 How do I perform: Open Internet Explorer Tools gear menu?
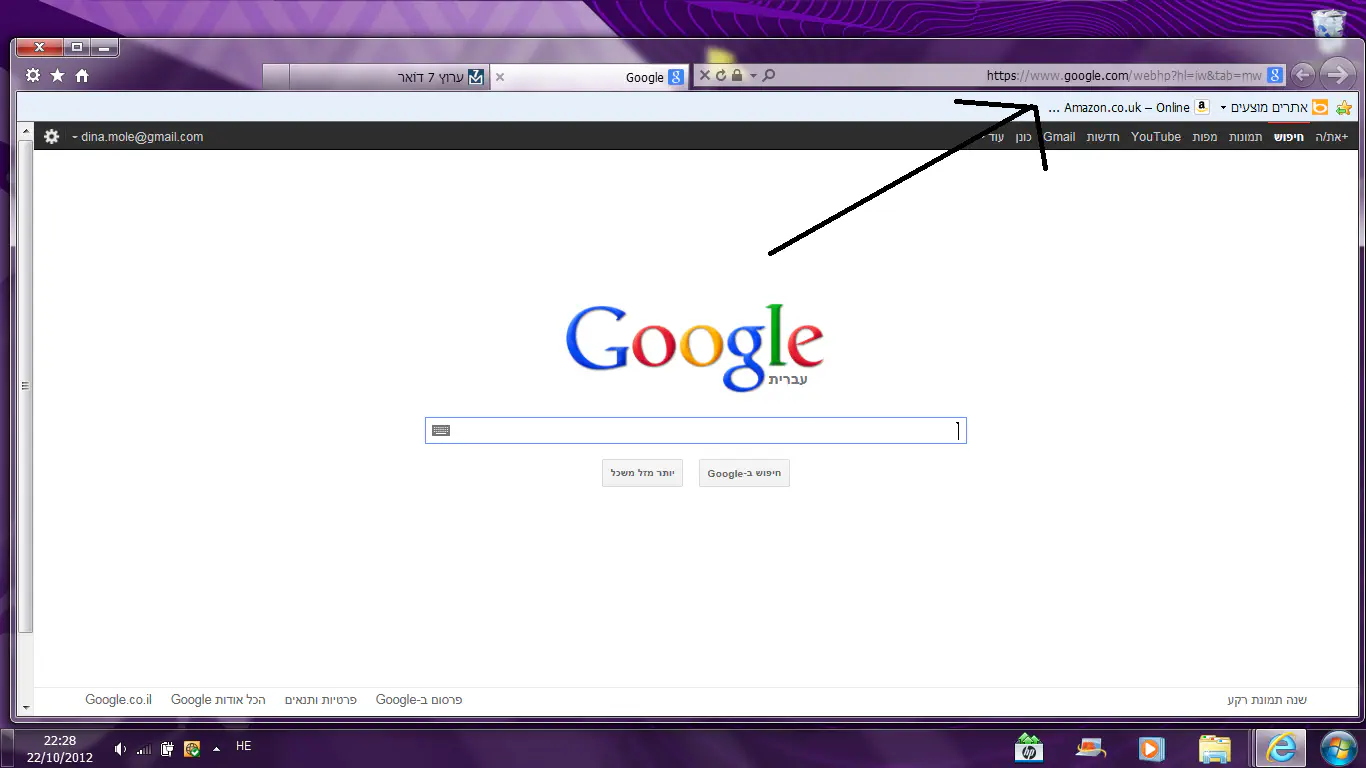[33, 76]
